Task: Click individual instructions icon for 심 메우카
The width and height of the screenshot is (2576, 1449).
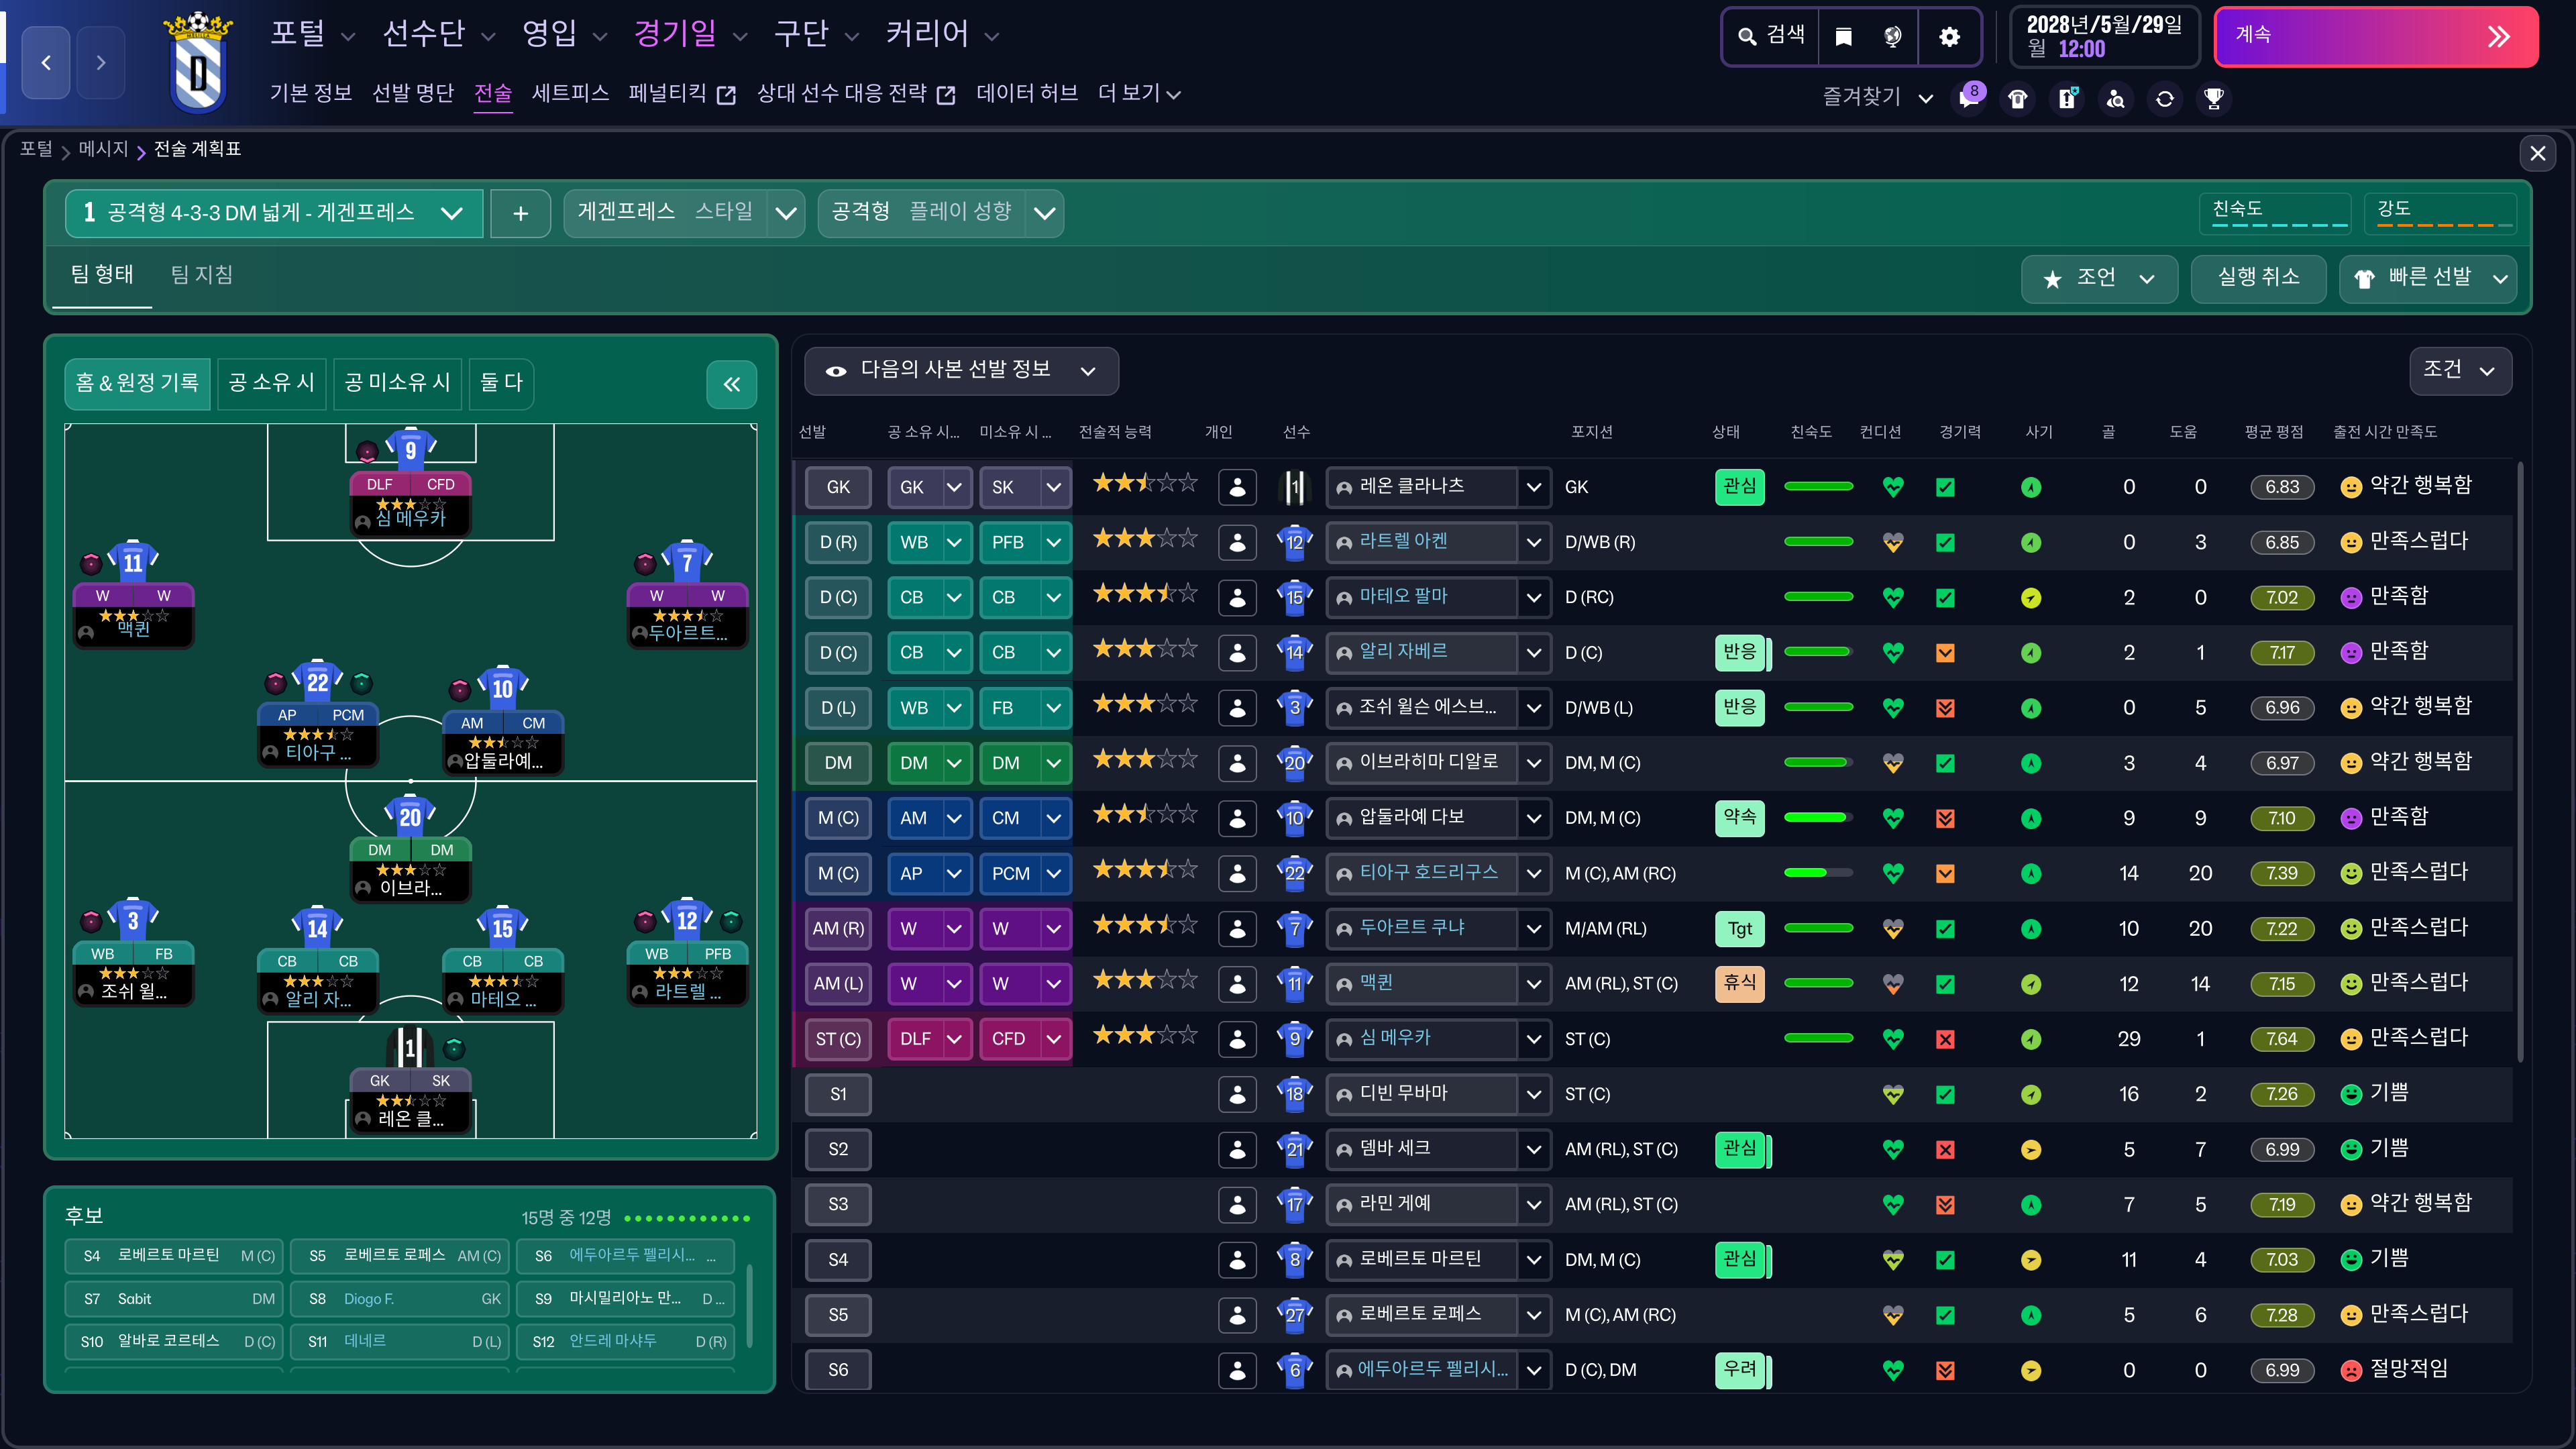Action: (x=1237, y=1039)
